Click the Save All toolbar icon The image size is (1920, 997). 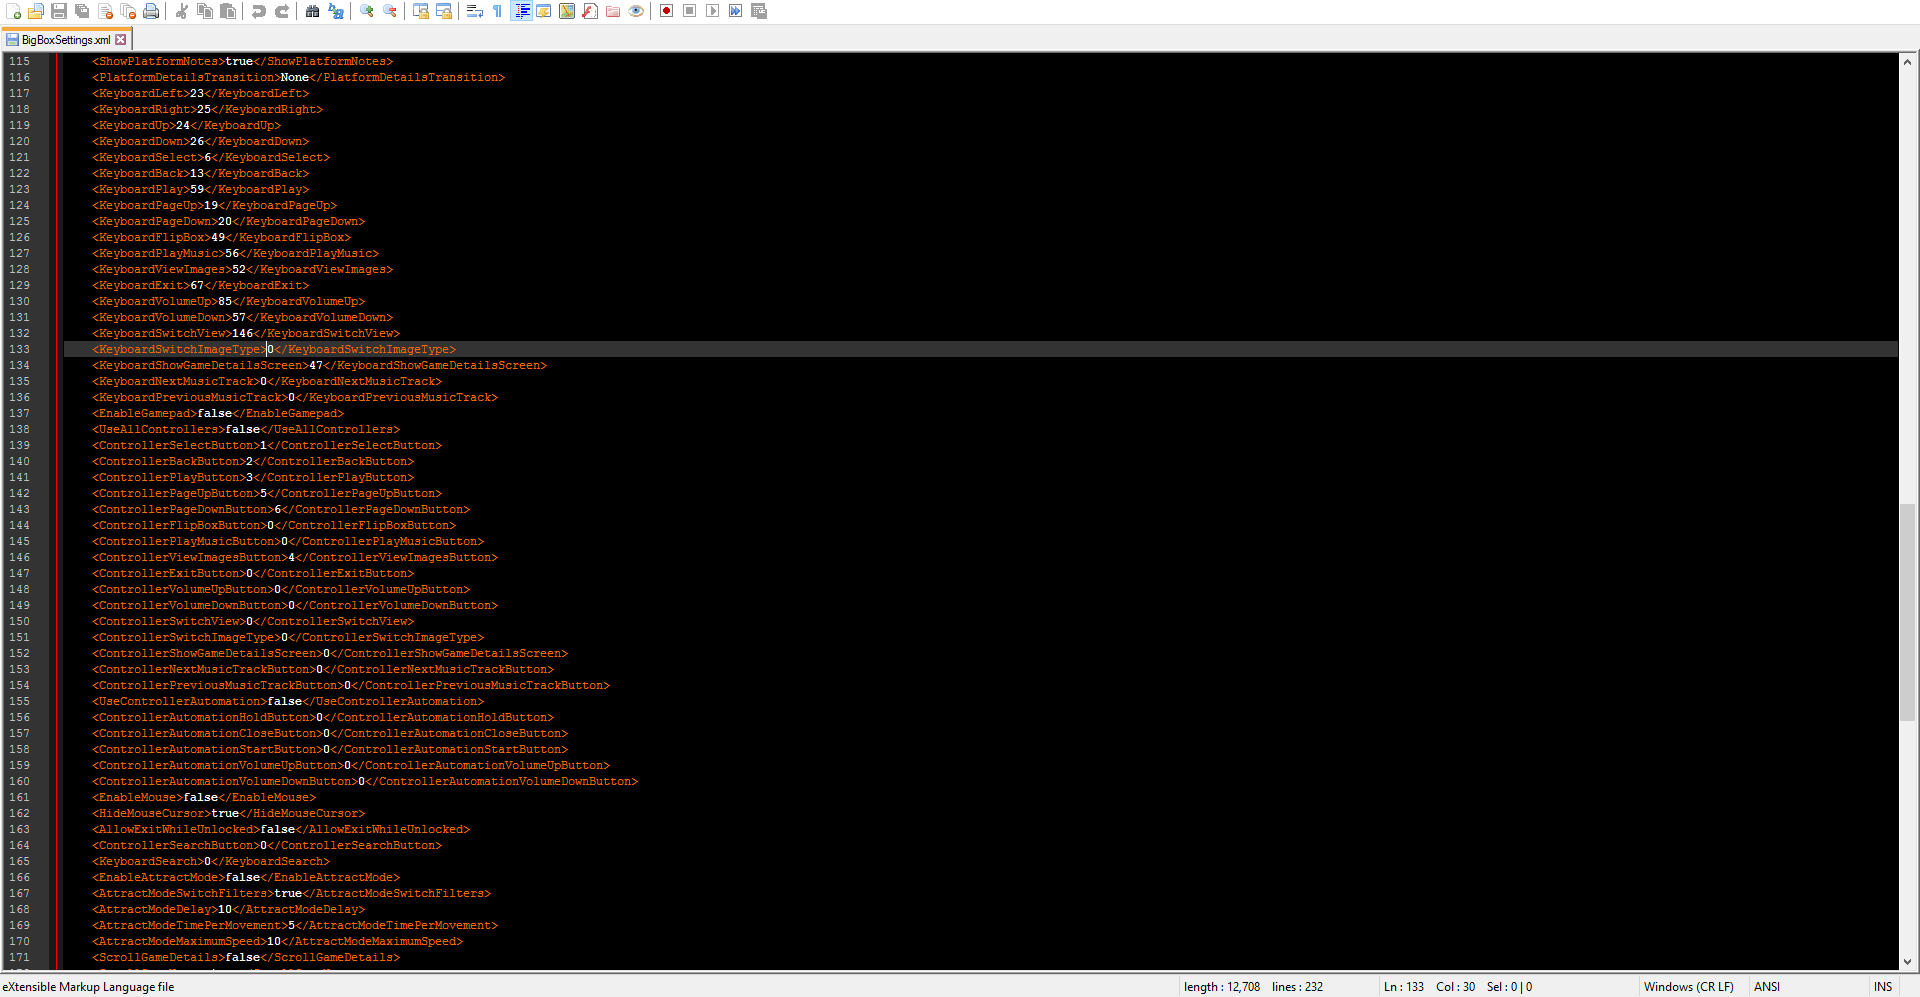[x=82, y=11]
